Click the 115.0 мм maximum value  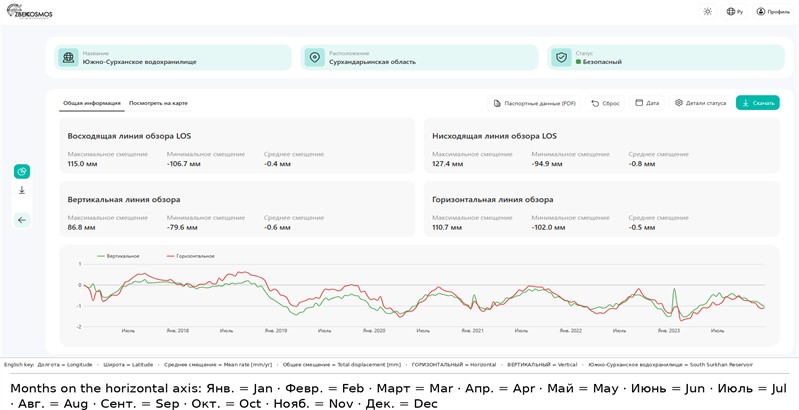pos(82,164)
